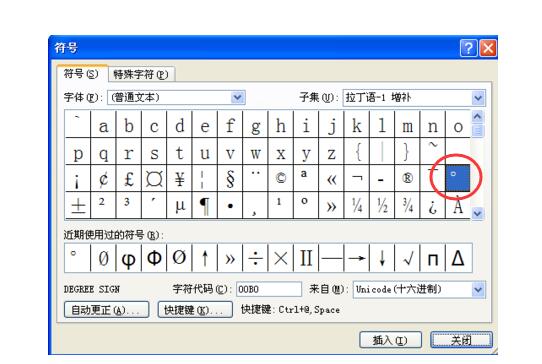Open the 子集 subset dropdown
The height and width of the screenshot is (364, 542).
click(x=478, y=98)
